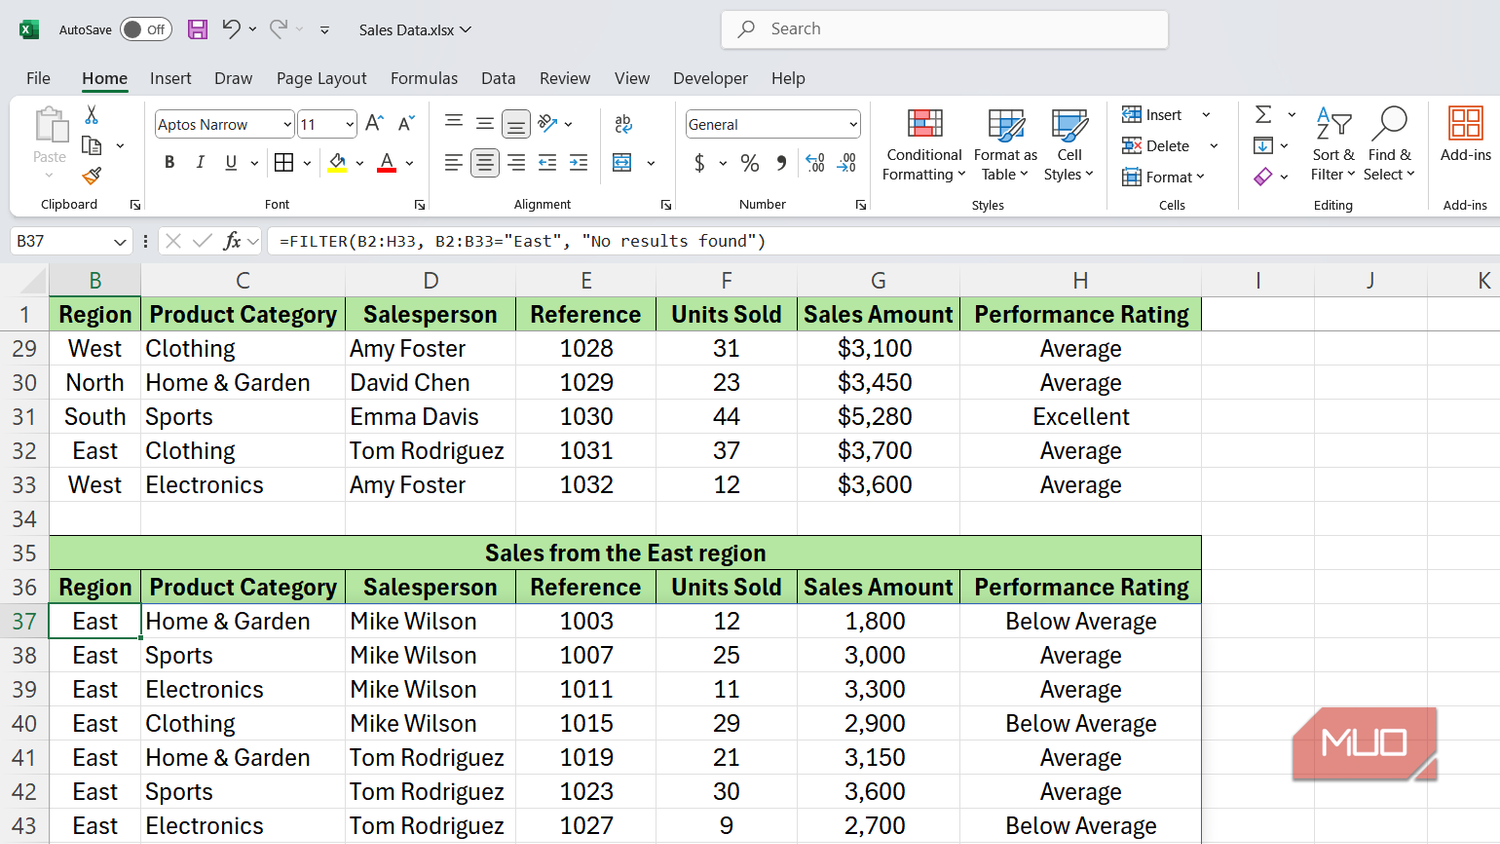Switch to the Formulas tab
The width and height of the screenshot is (1500, 844).
point(424,78)
